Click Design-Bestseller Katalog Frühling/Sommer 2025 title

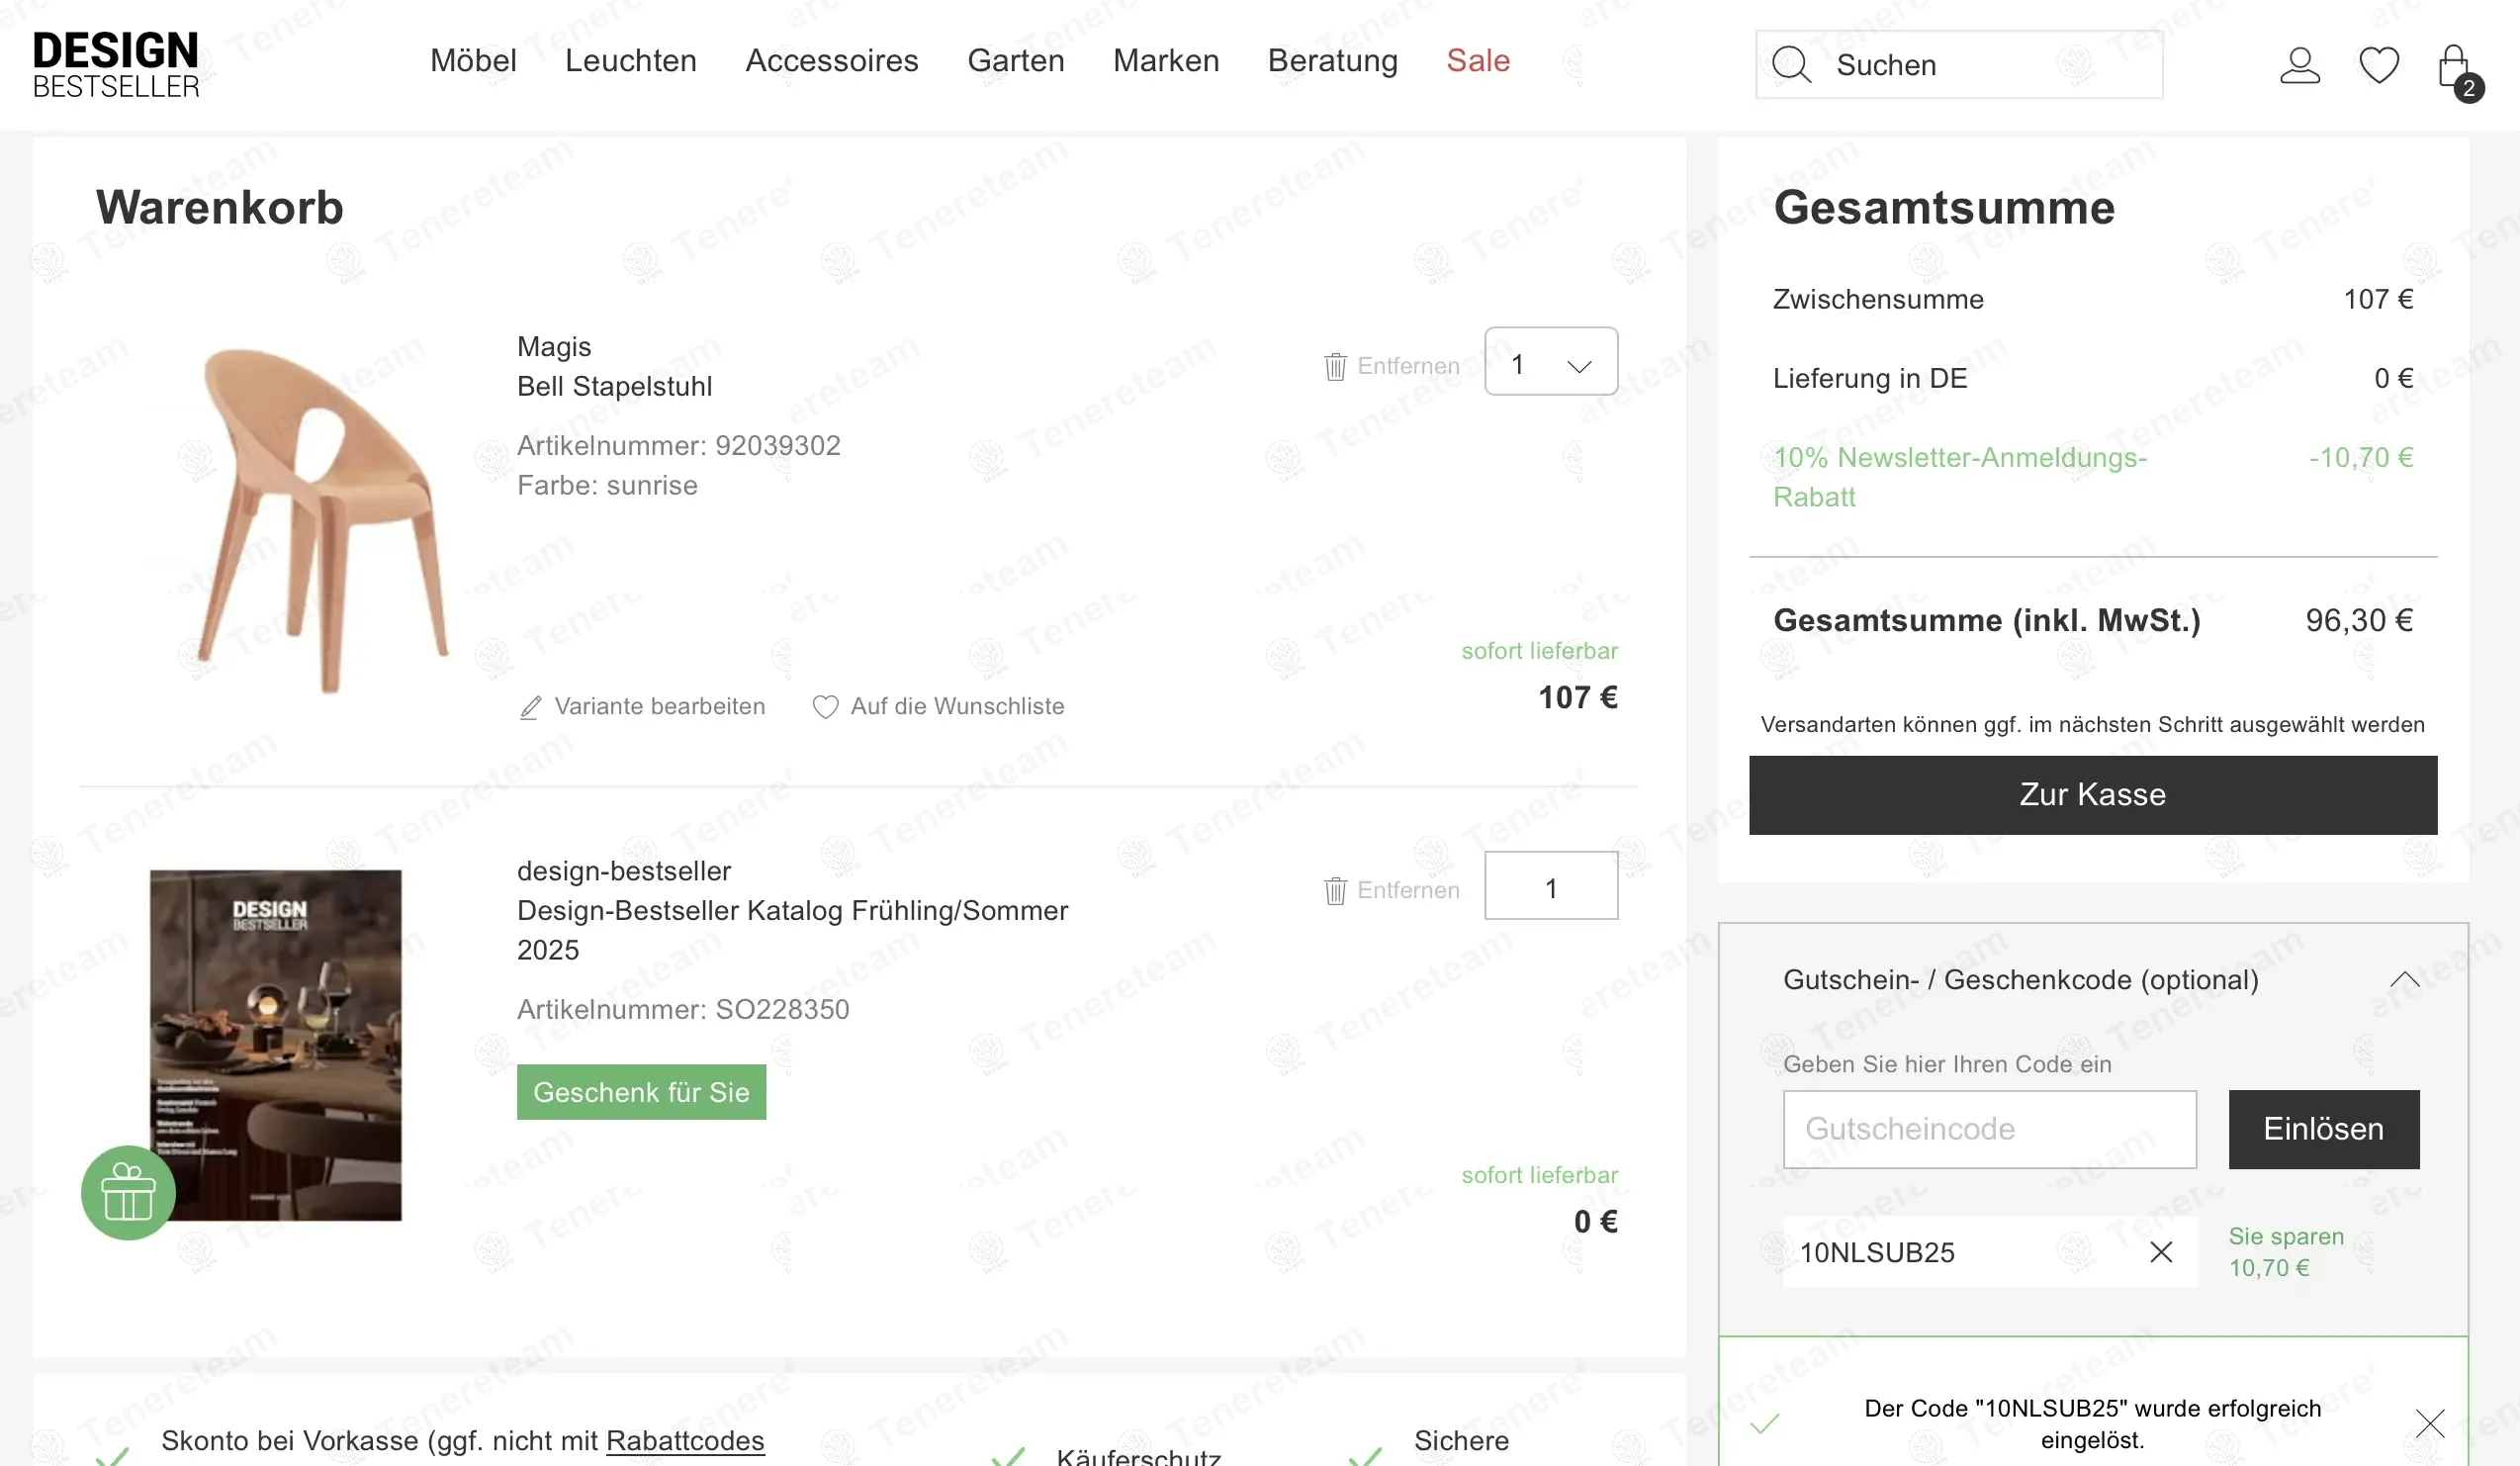[x=792, y=930]
